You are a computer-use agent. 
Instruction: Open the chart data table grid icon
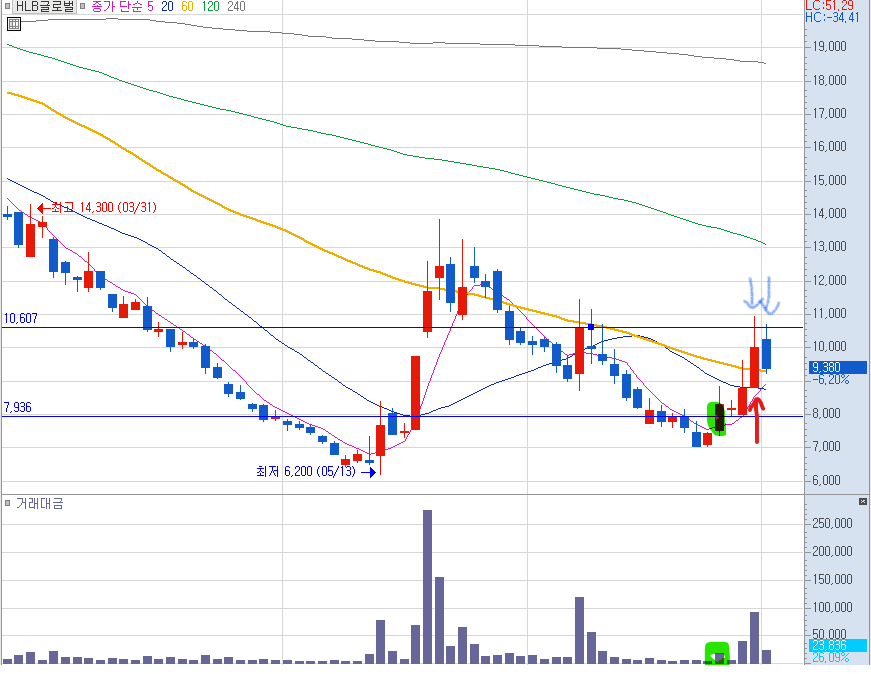(x=14, y=24)
